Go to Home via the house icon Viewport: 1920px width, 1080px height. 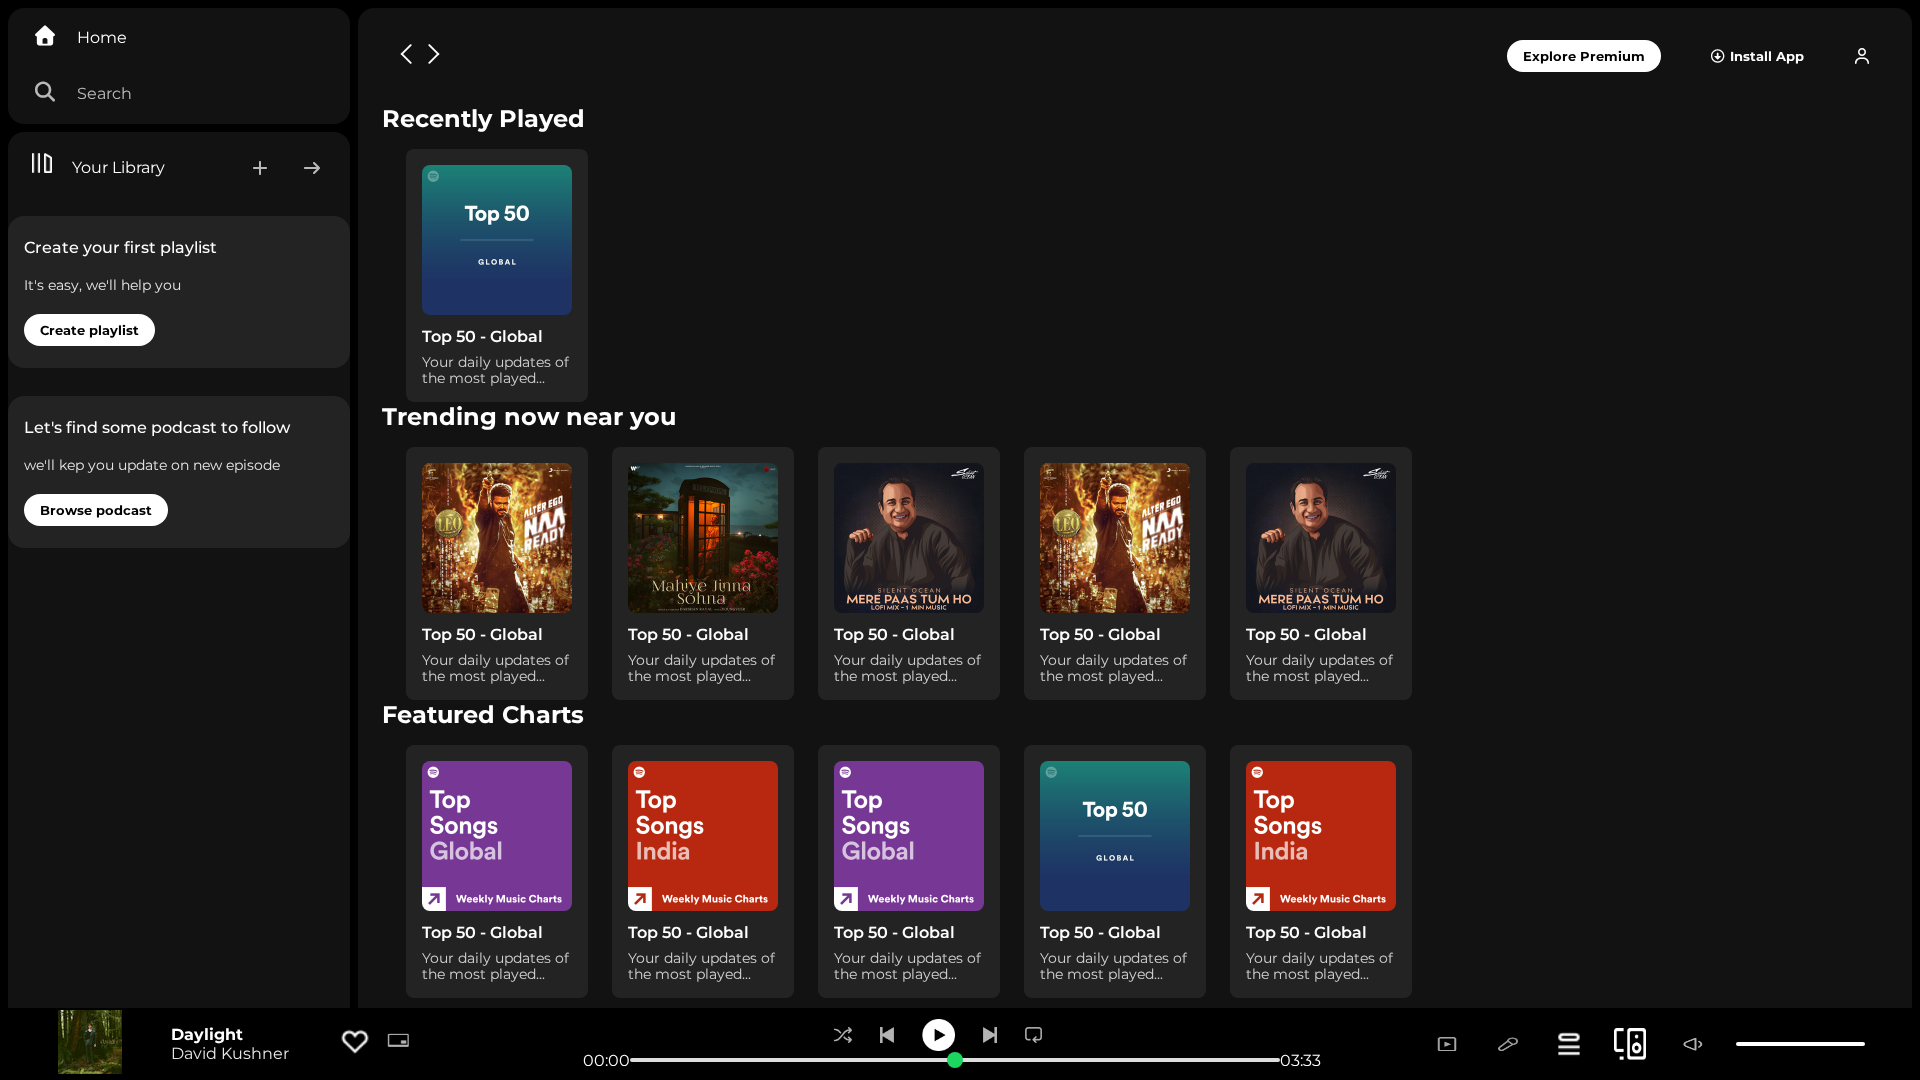45,36
